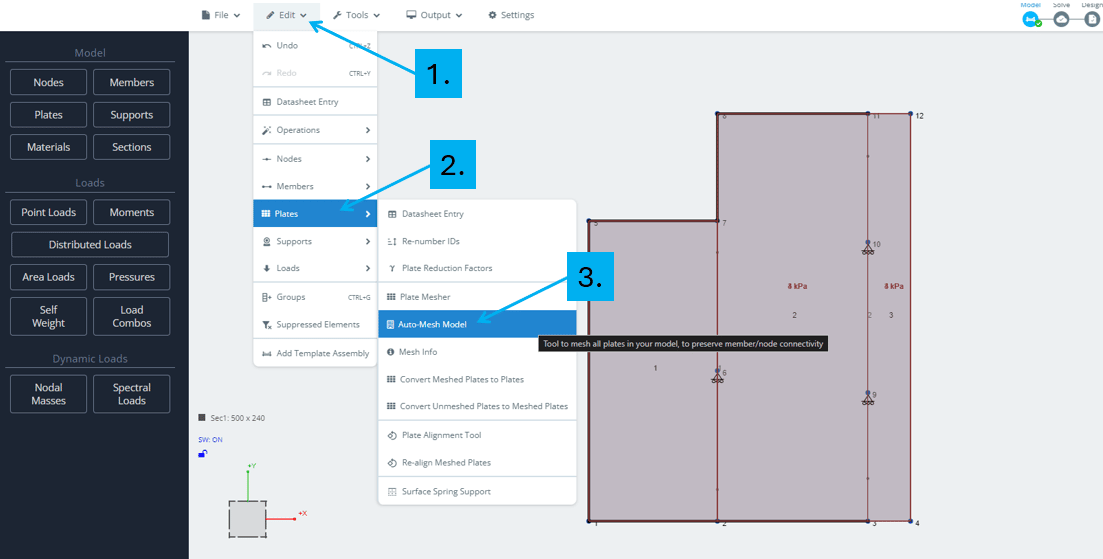Click the Sec1 color swatch square
1103x559 pixels.
tap(203, 418)
